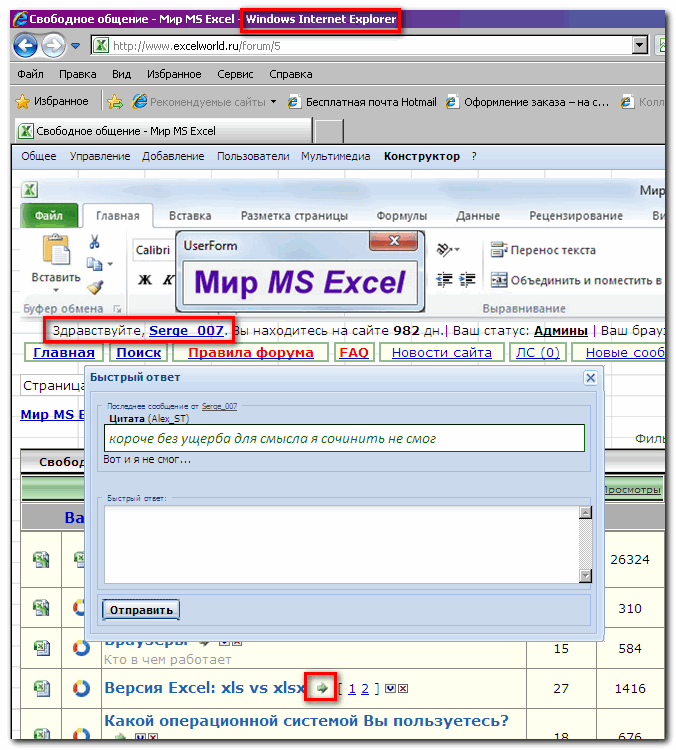This screenshot has width=676, height=750.
Task: Close the Быстрый ответ dialog
Action: click(591, 378)
